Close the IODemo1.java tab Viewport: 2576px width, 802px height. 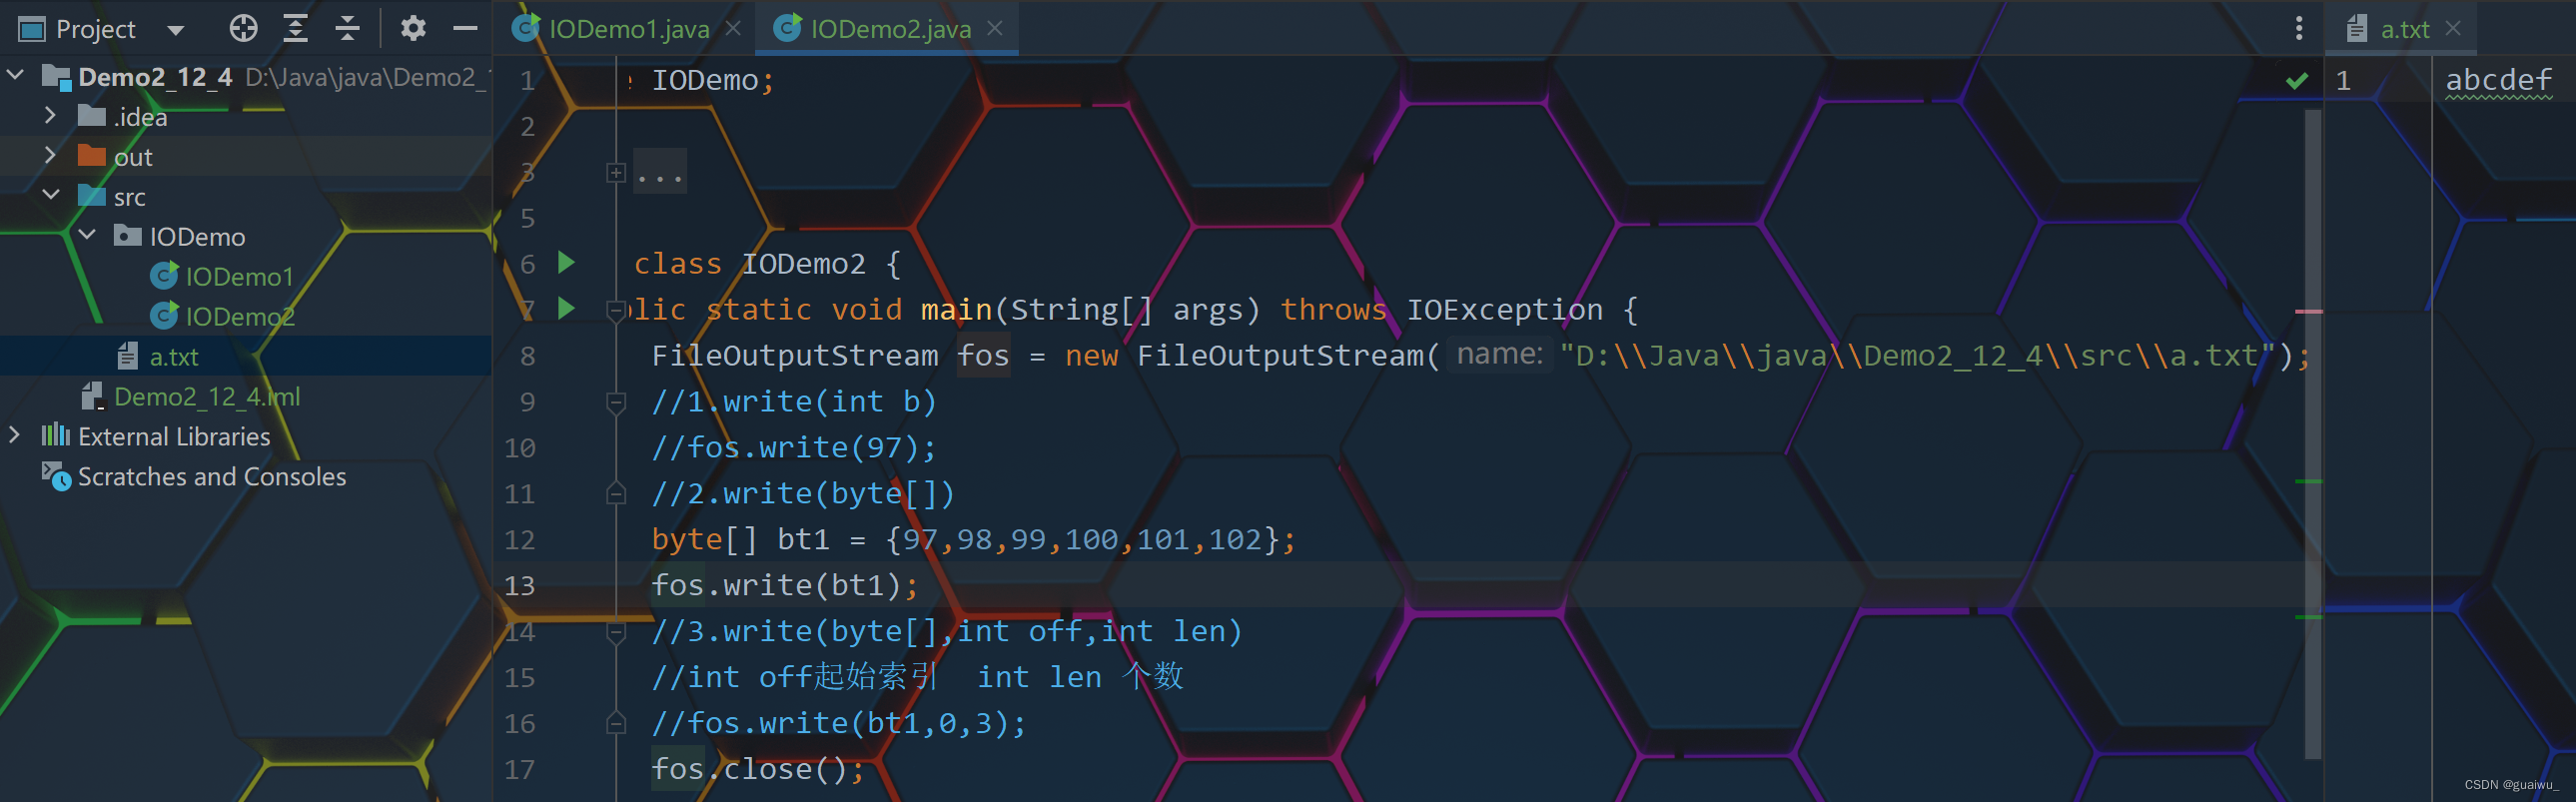pyautogui.click(x=733, y=28)
